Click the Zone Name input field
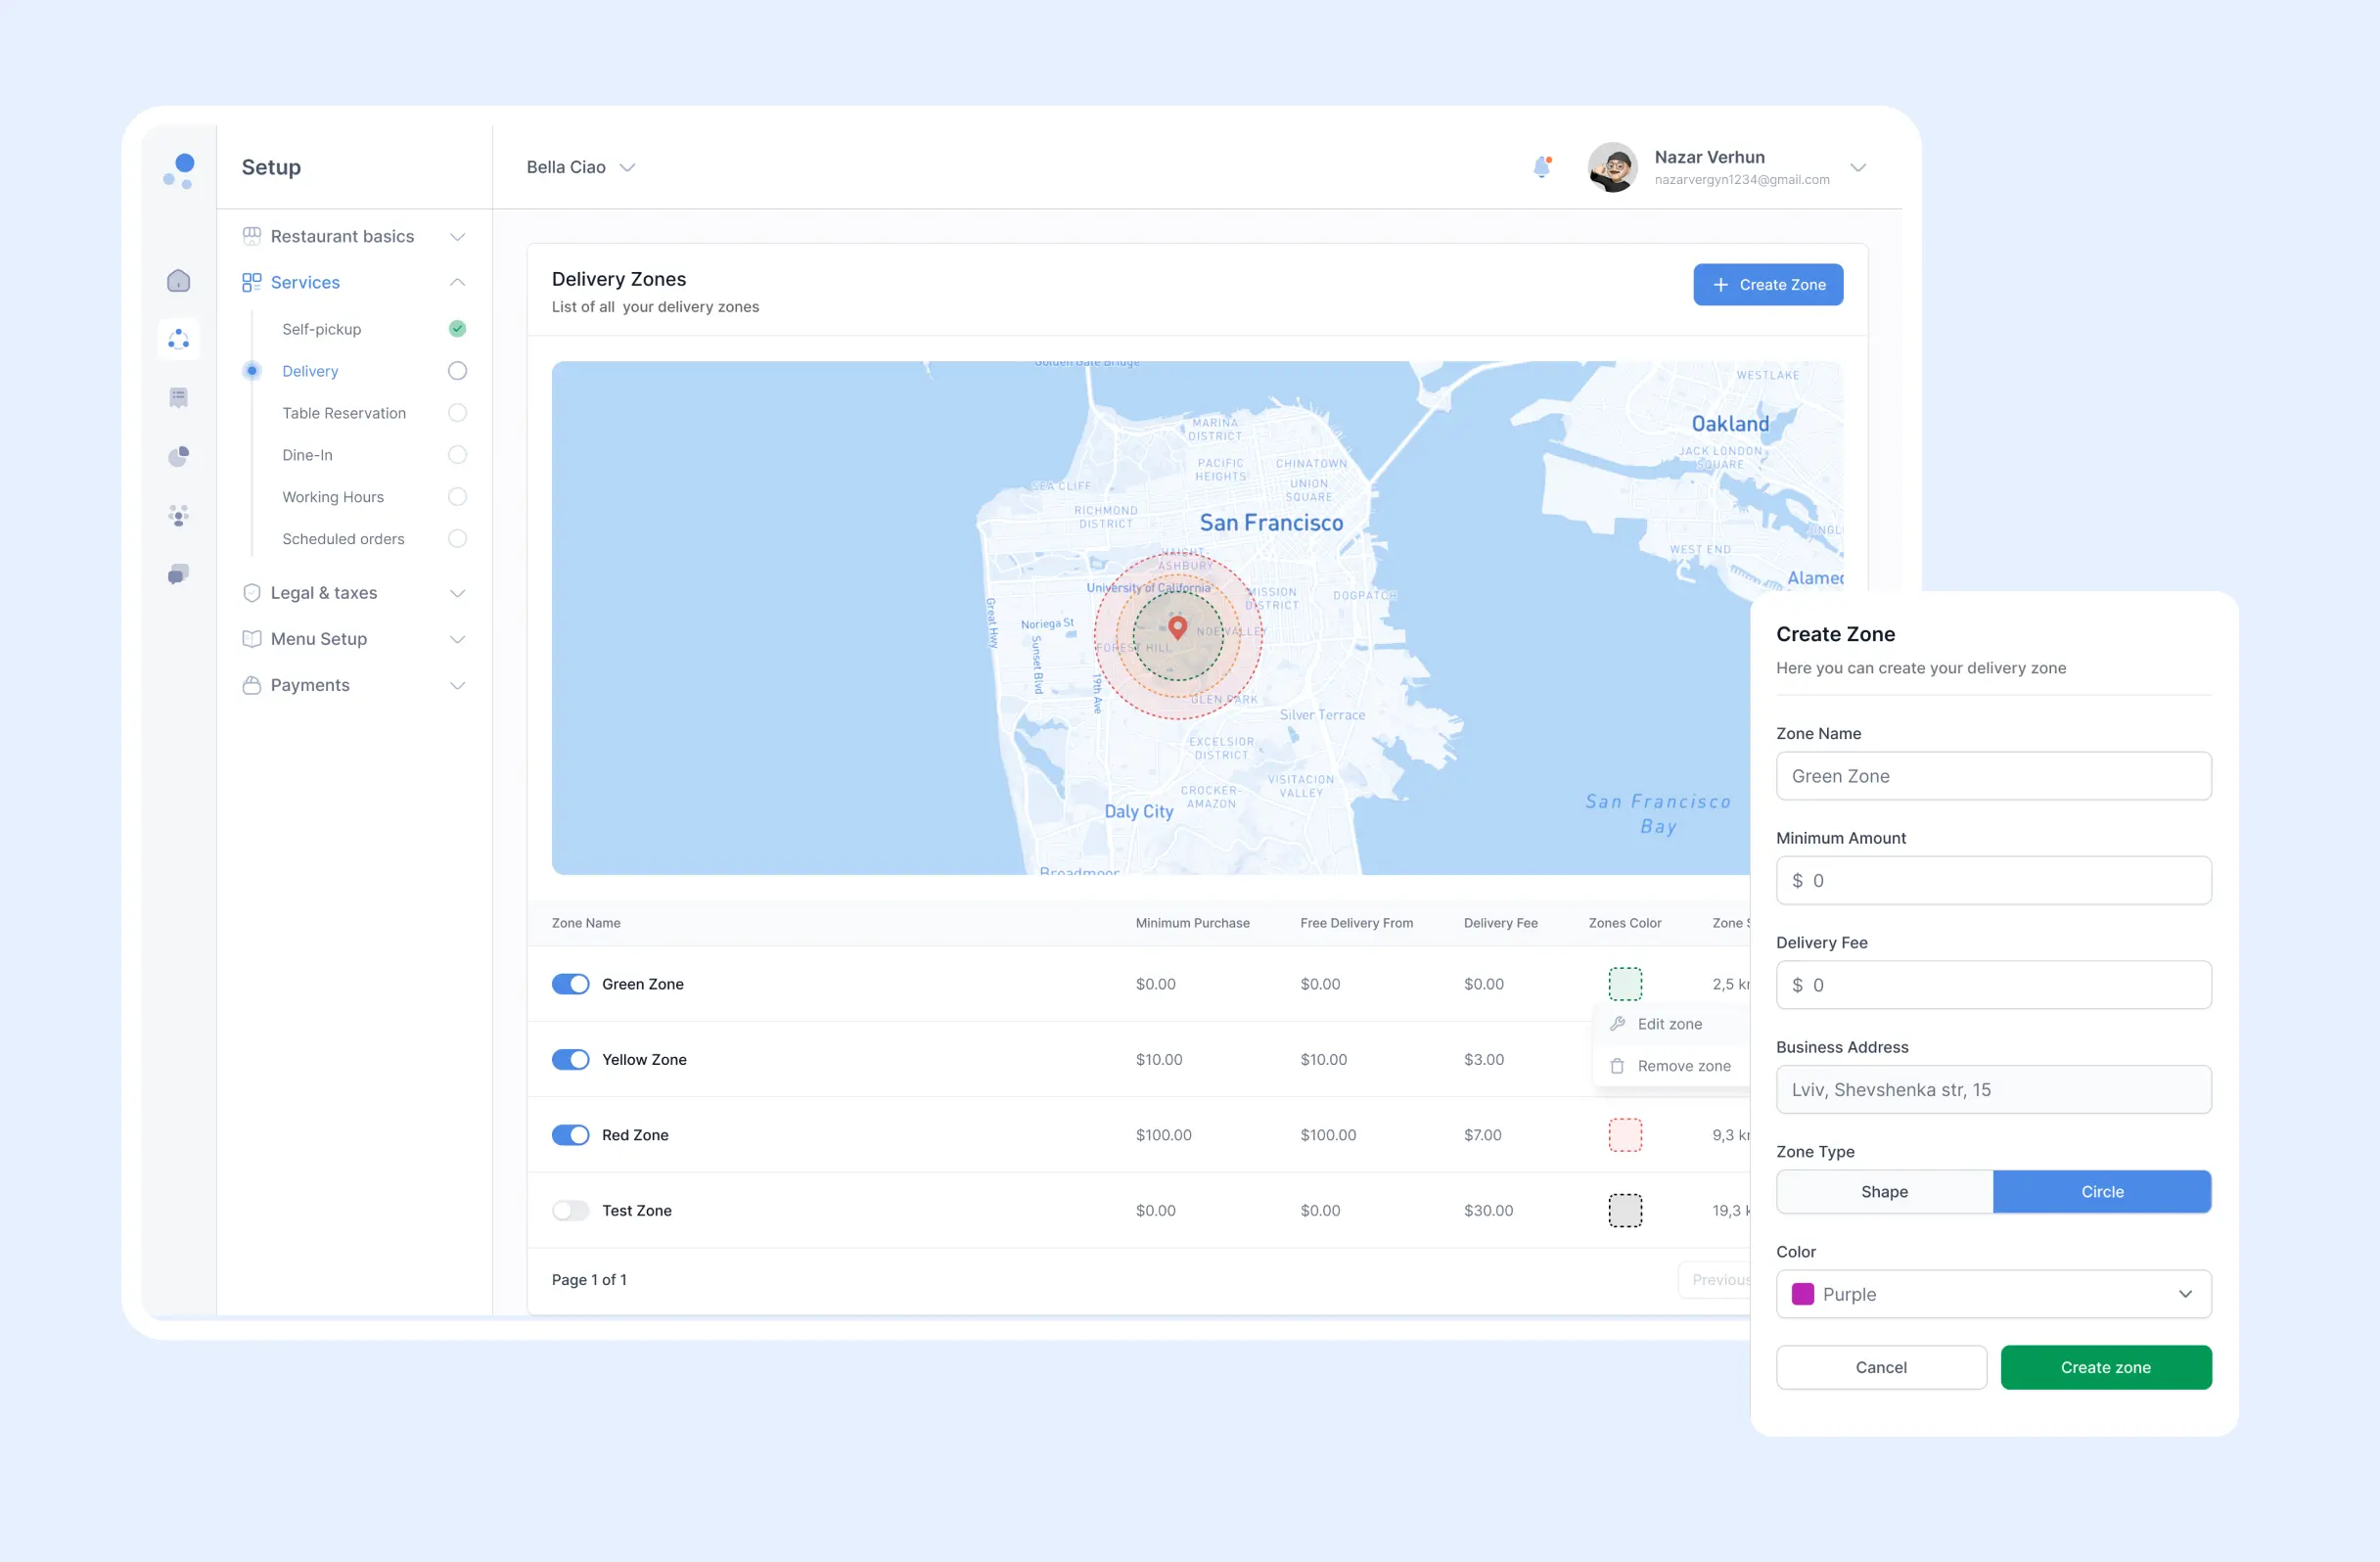The width and height of the screenshot is (2380, 1562). (x=1992, y=776)
